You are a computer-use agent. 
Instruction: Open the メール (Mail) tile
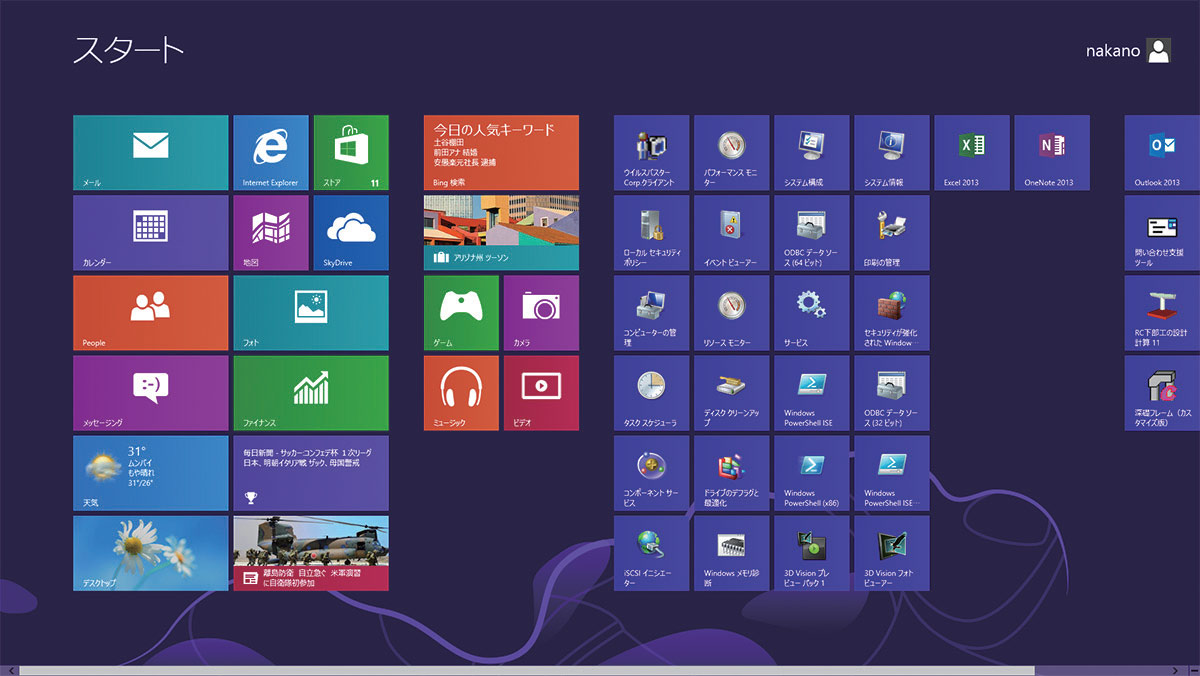click(151, 152)
